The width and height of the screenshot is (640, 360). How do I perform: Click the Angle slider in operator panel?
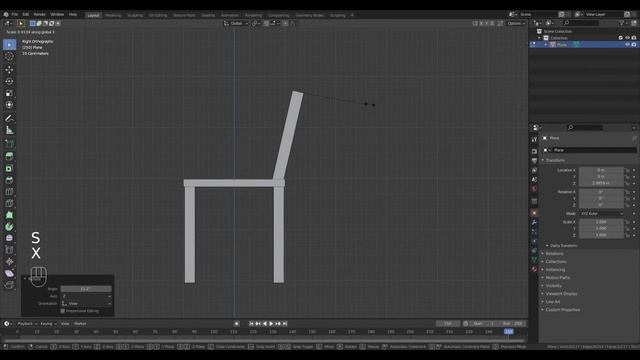86,289
